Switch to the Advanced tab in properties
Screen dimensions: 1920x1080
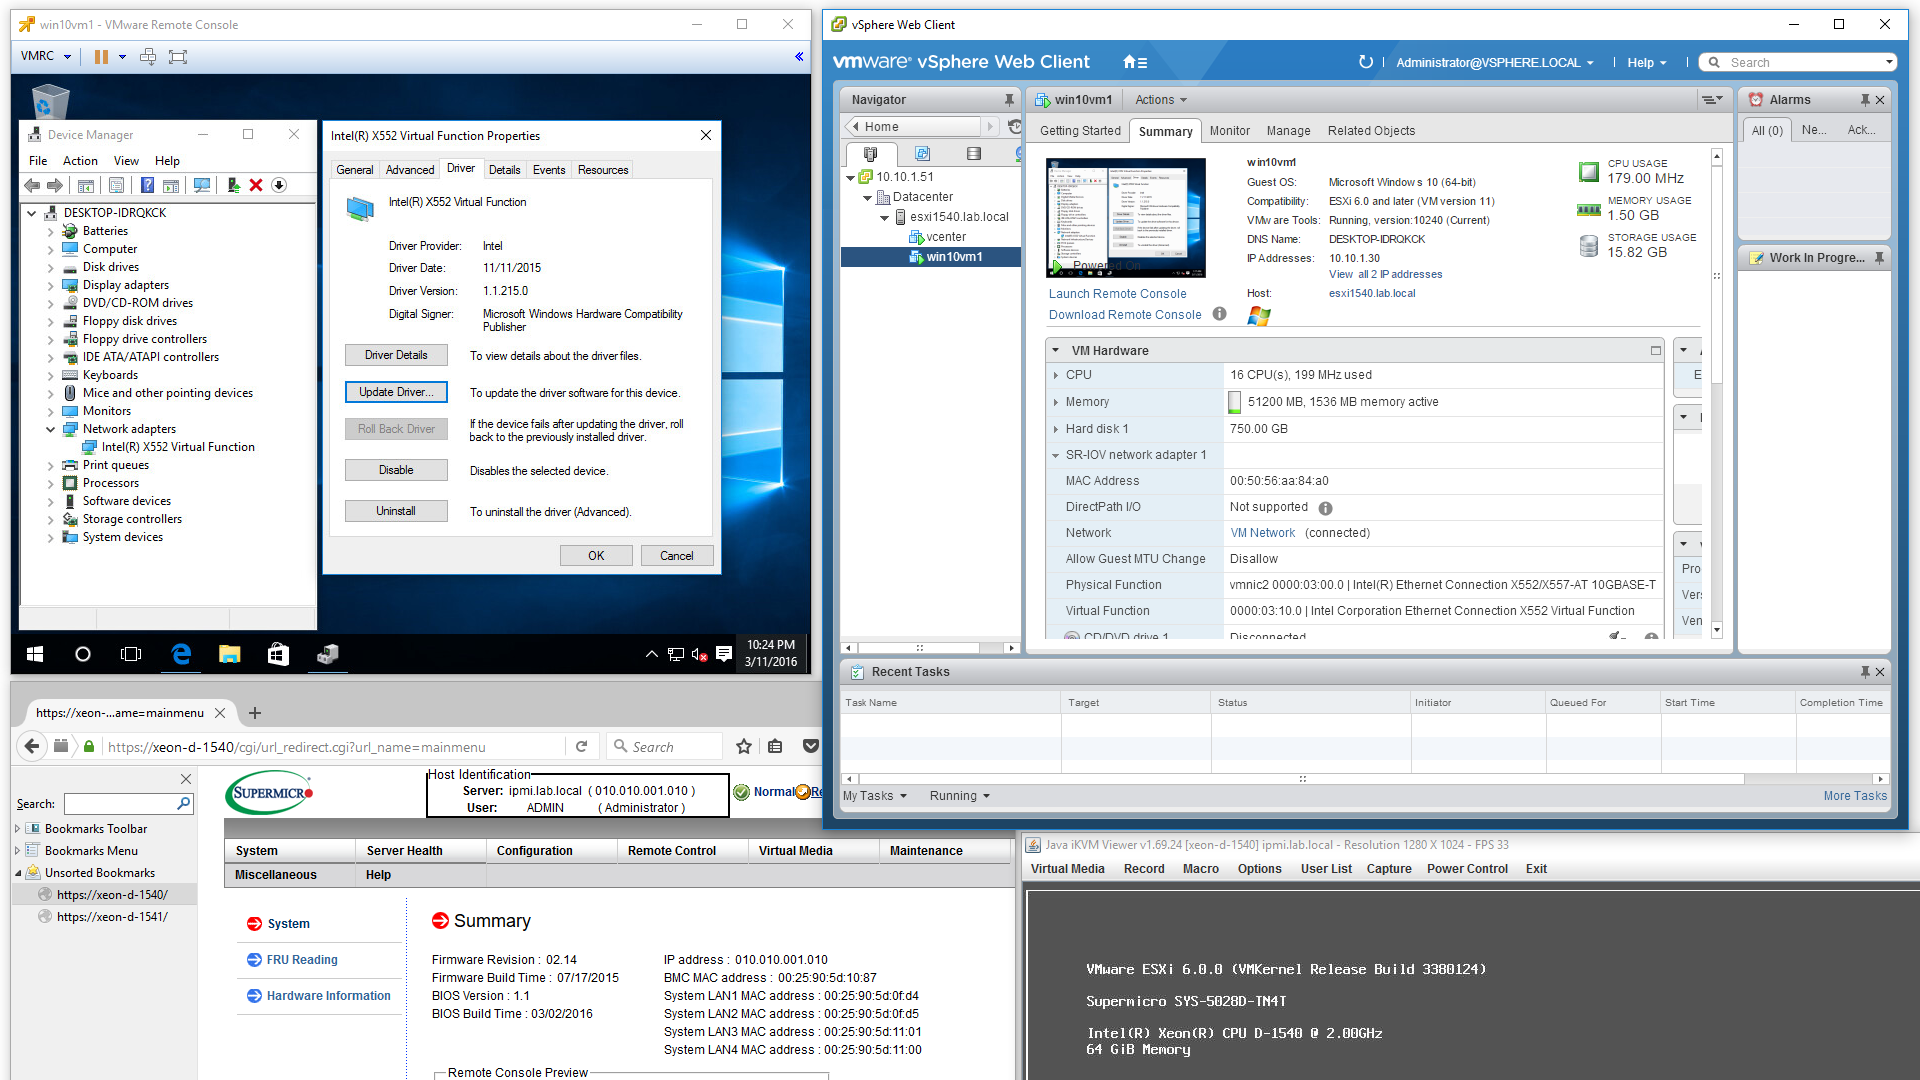410,170
